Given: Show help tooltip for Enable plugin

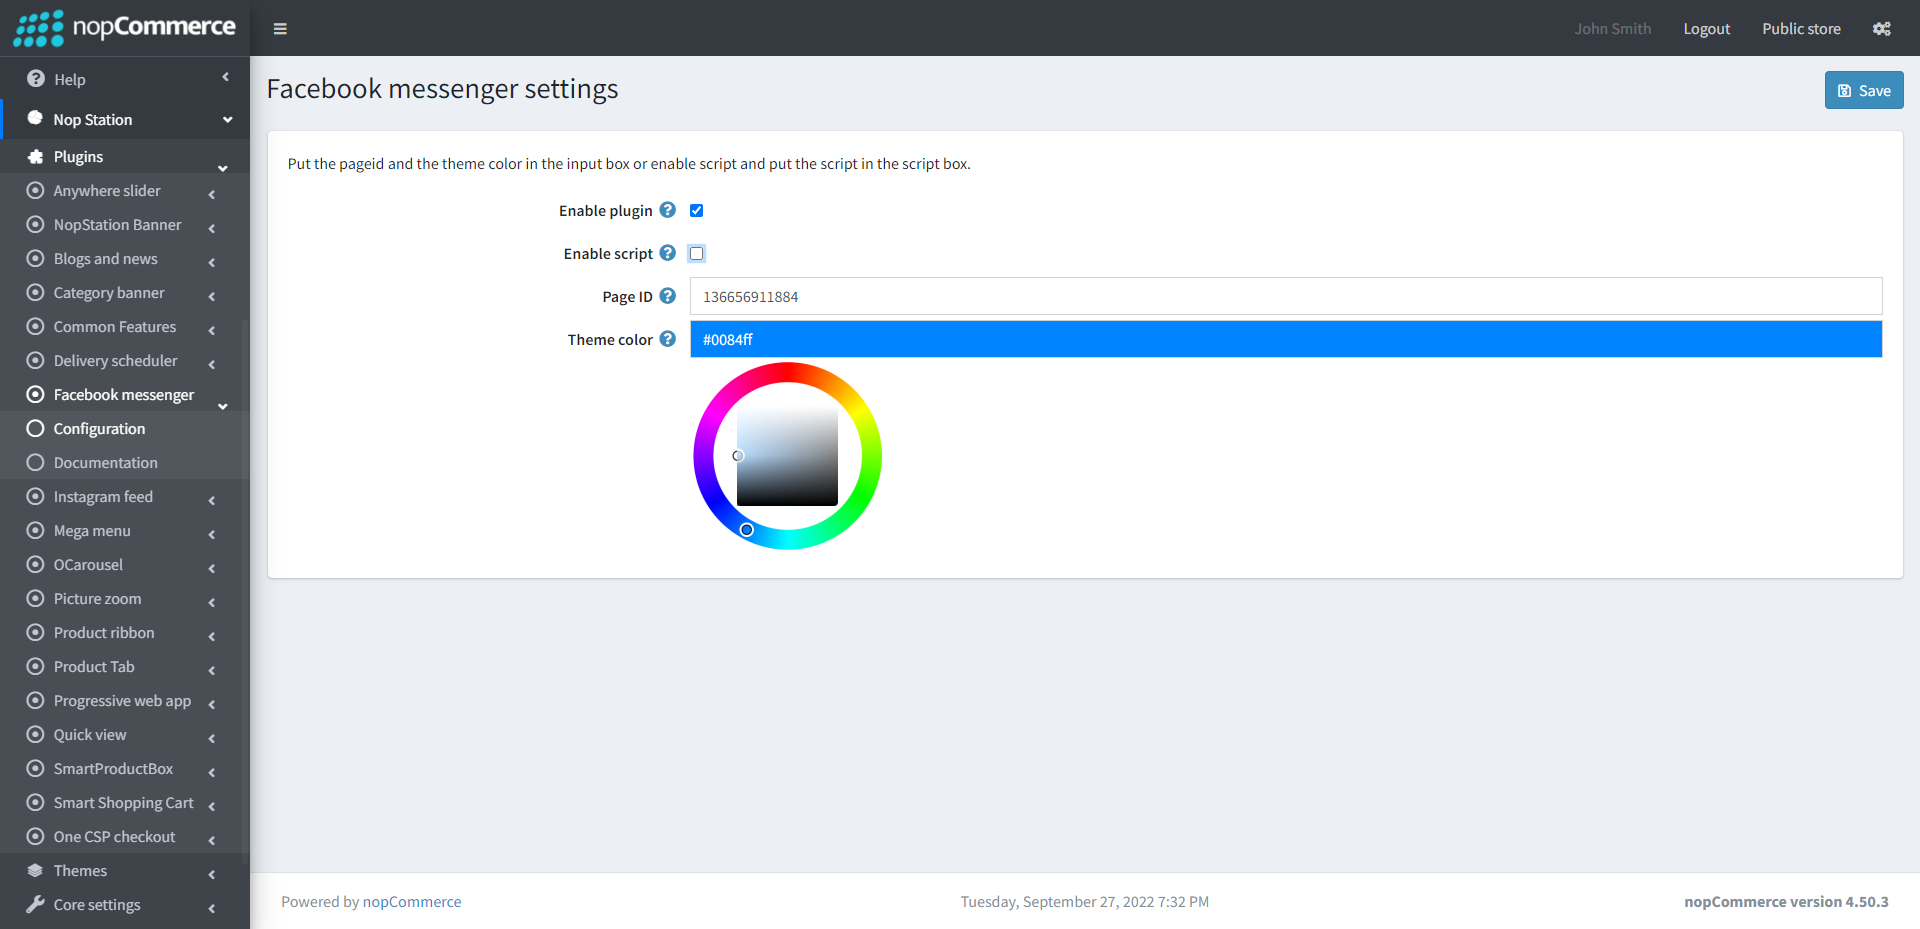Looking at the screenshot, I should point(668,210).
